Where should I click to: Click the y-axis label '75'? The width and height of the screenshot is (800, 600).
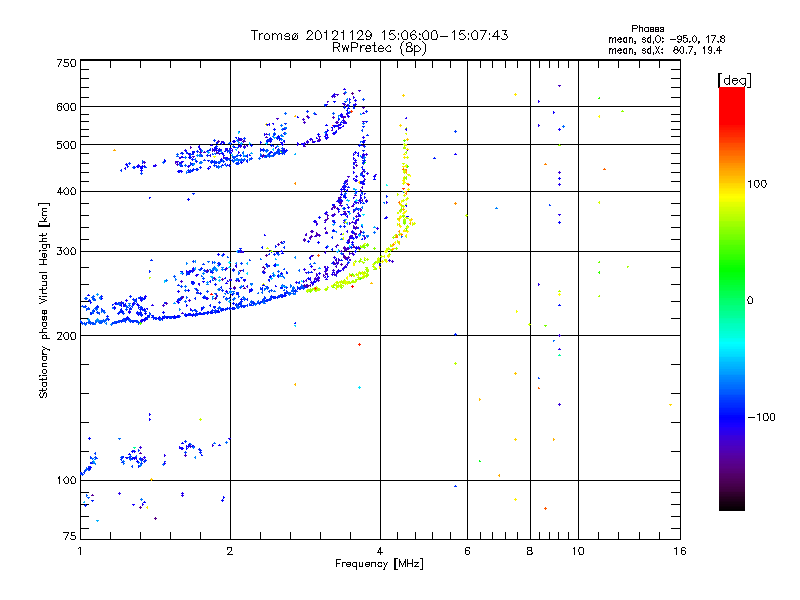70,536
